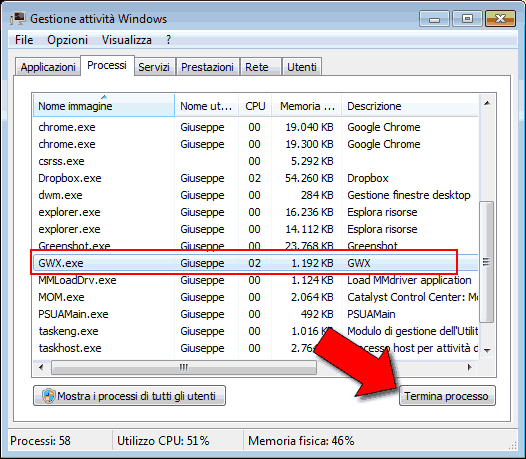Click Termina processo button

click(447, 396)
